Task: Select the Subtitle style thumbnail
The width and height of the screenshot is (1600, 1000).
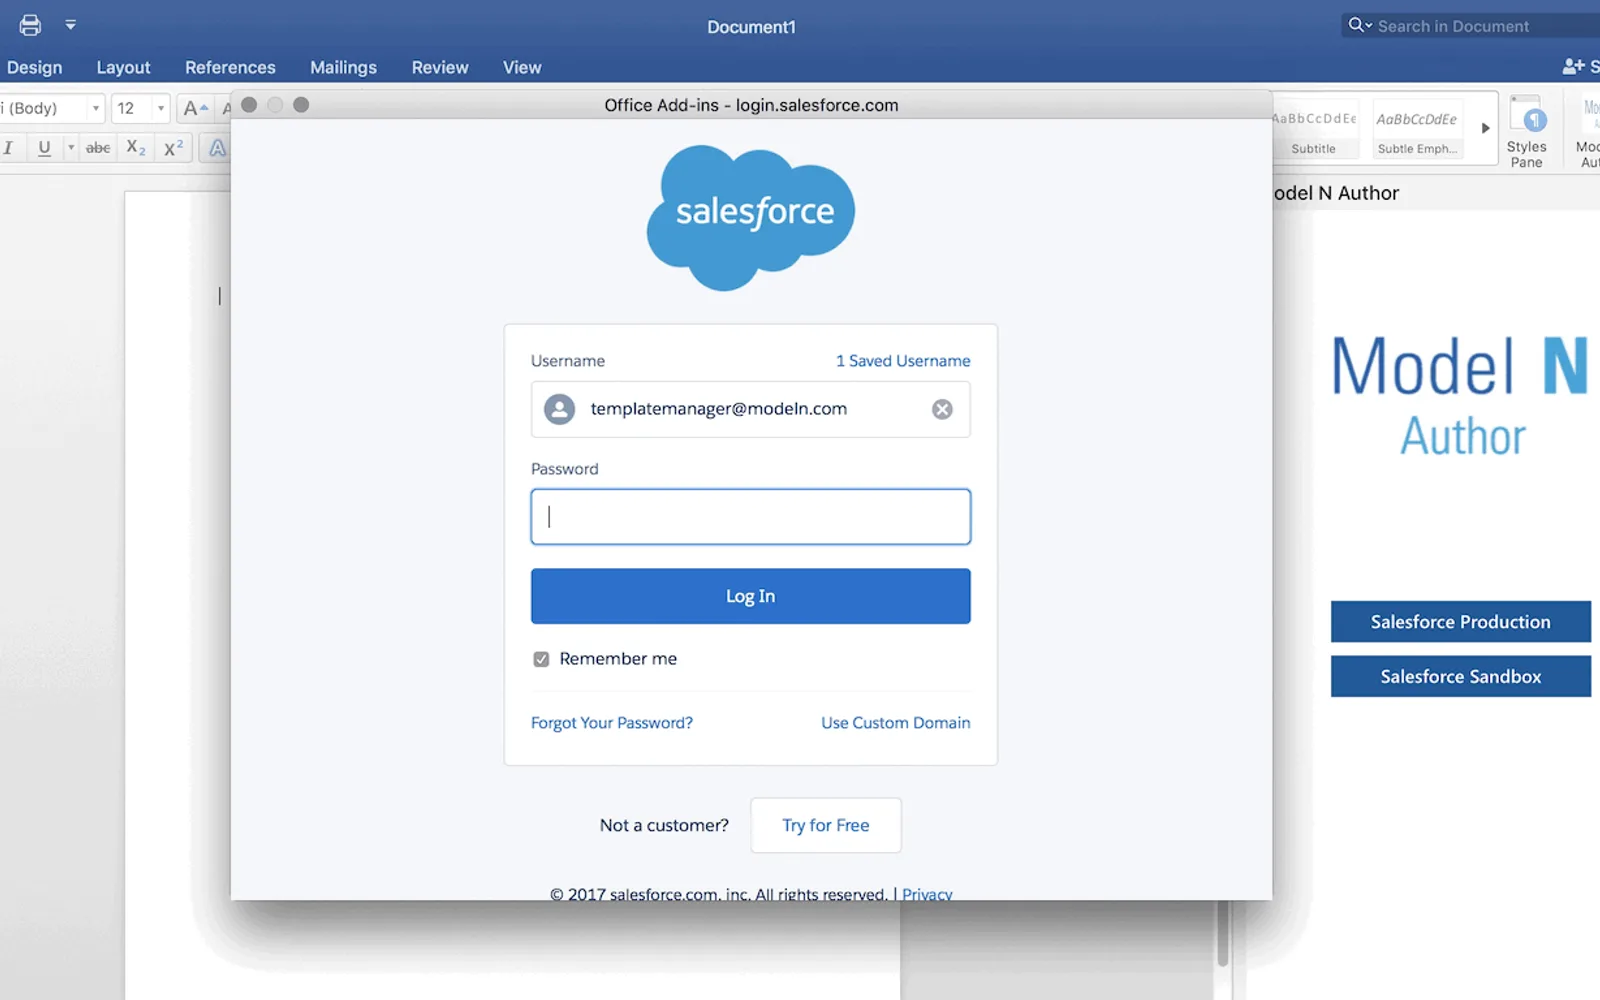Action: (1314, 129)
